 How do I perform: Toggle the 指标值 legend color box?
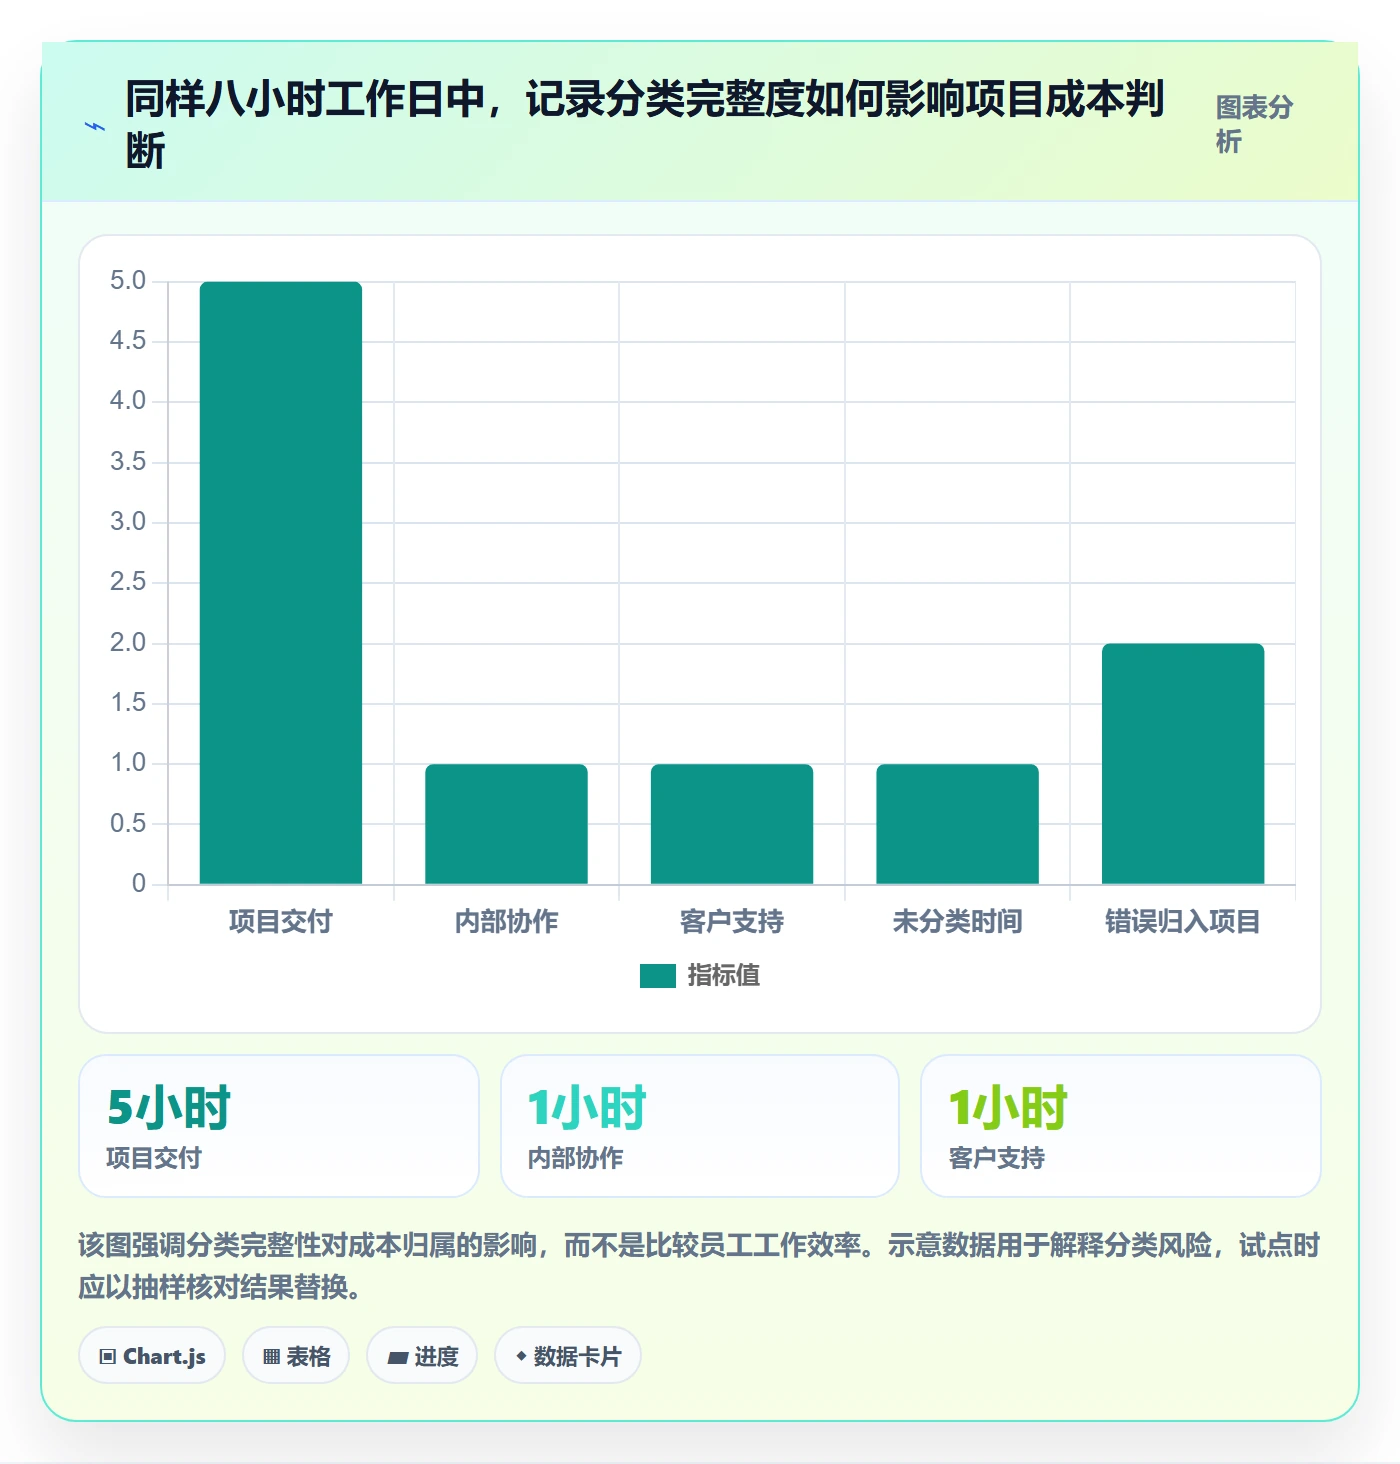click(658, 976)
